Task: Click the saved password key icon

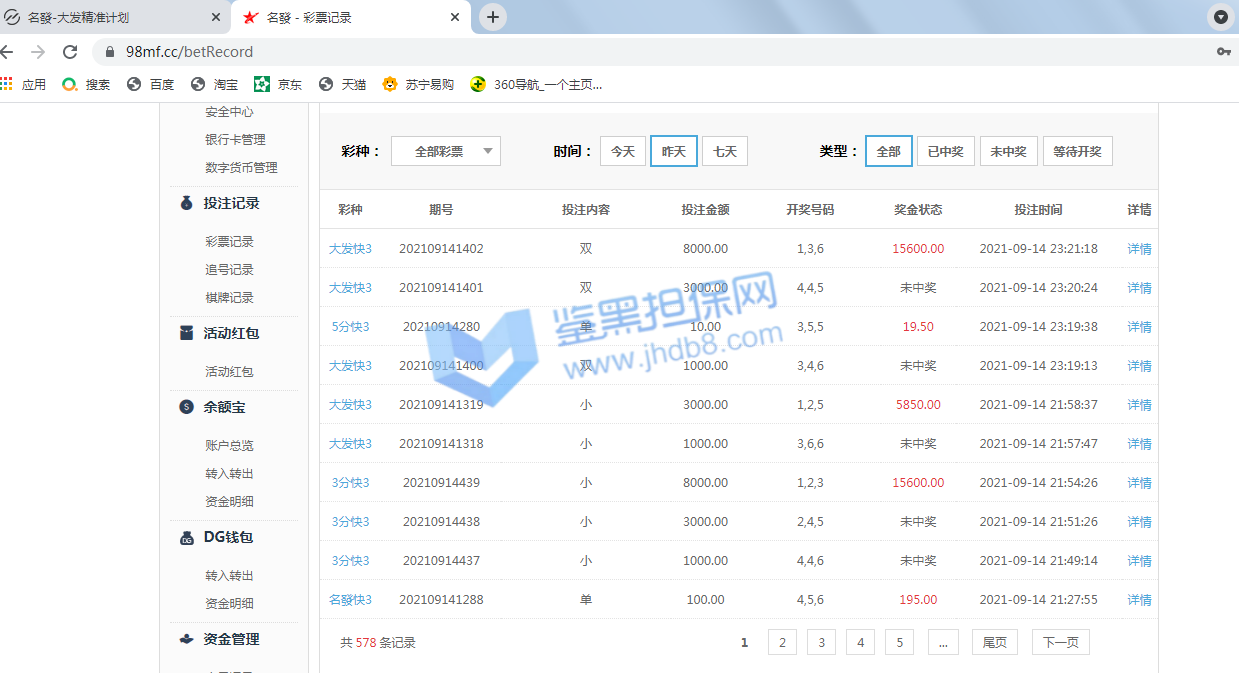Action: [1223, 52]
